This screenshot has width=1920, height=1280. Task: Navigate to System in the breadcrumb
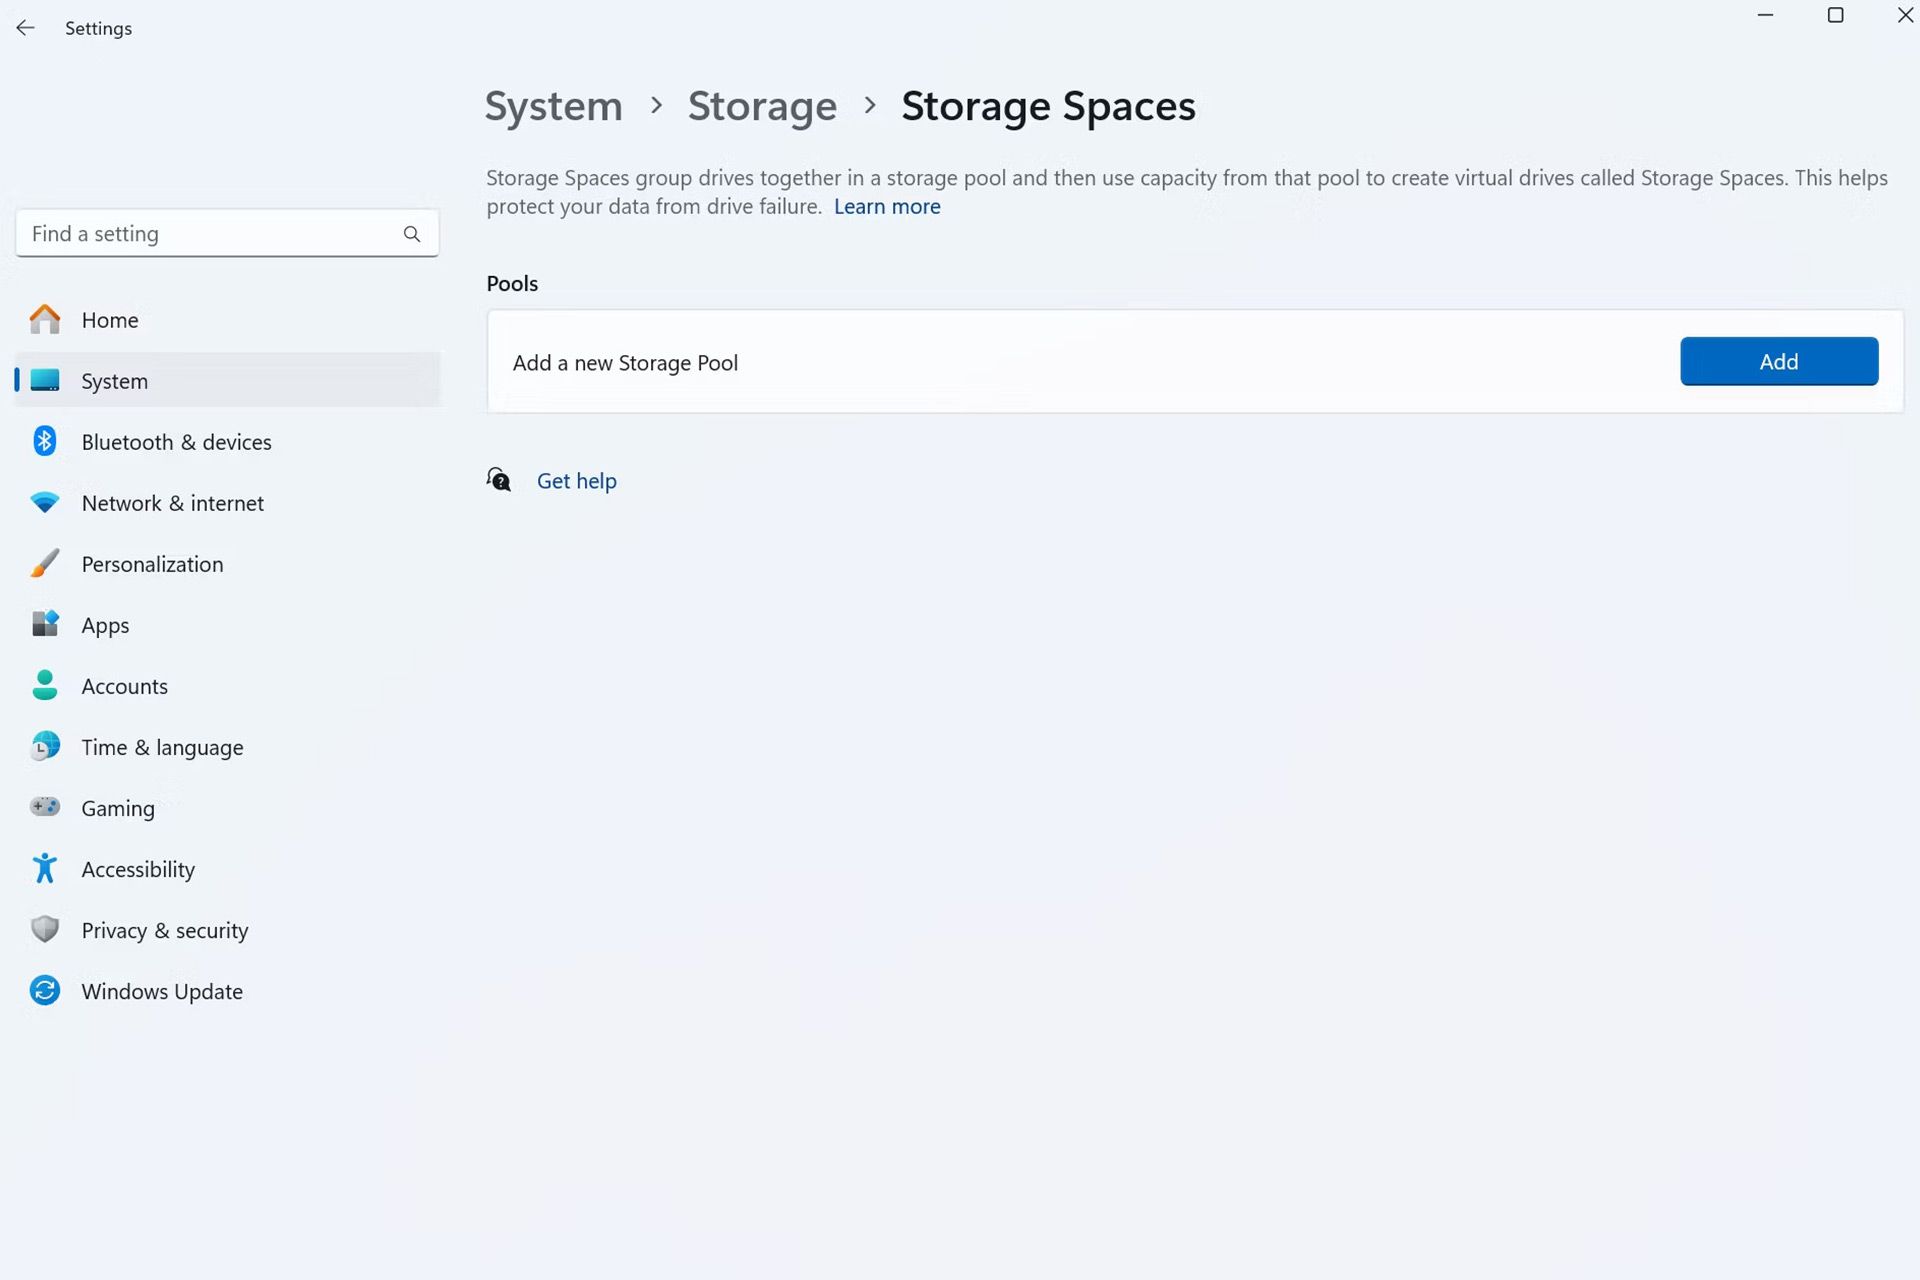553,106
